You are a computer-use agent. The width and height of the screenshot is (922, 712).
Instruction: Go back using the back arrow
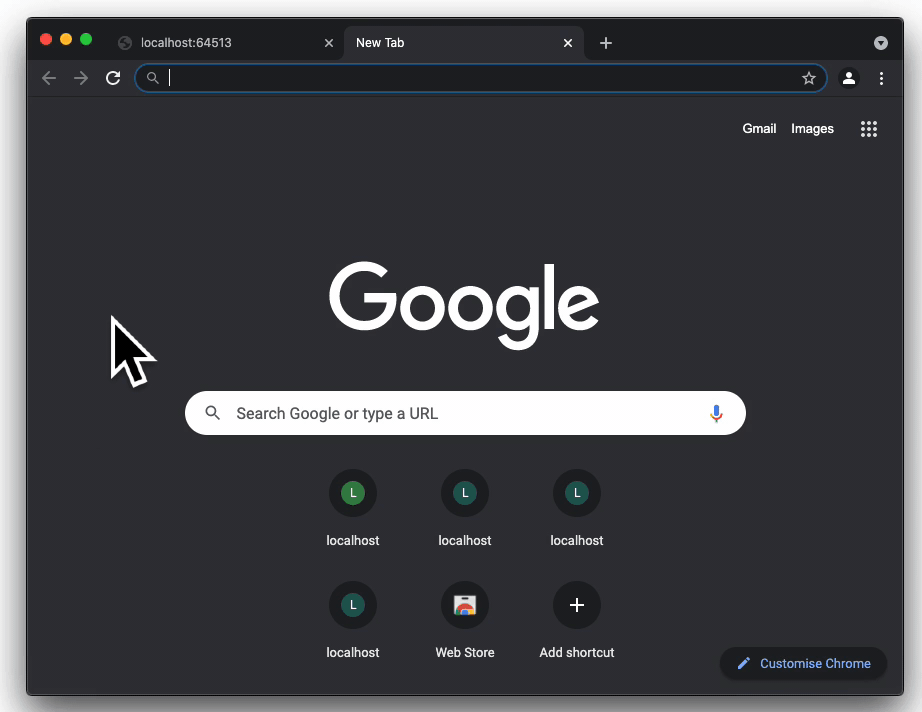(x=49, y=78)
